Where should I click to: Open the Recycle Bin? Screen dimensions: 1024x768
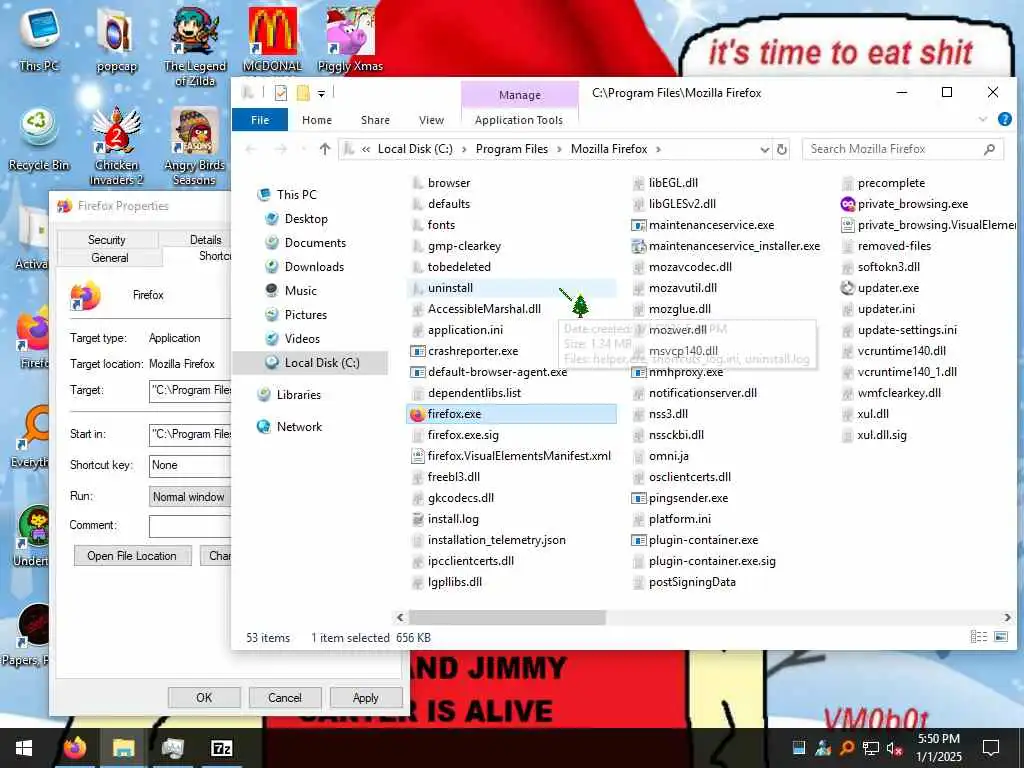(39, 138)
